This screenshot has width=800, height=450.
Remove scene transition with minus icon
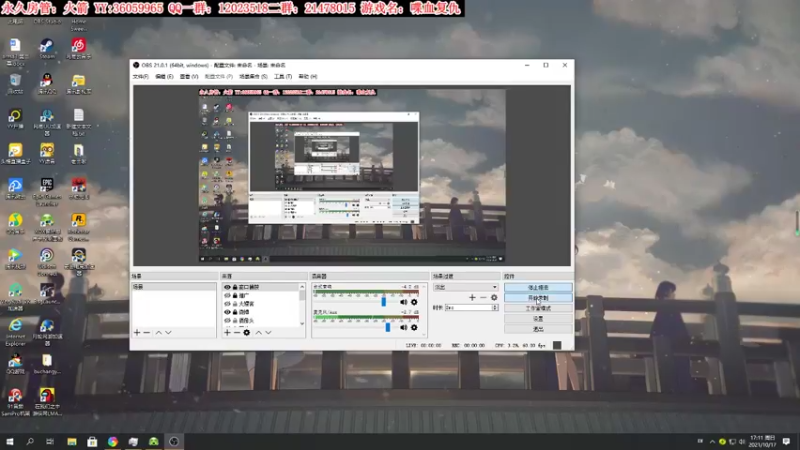click(x=483, y=297)
